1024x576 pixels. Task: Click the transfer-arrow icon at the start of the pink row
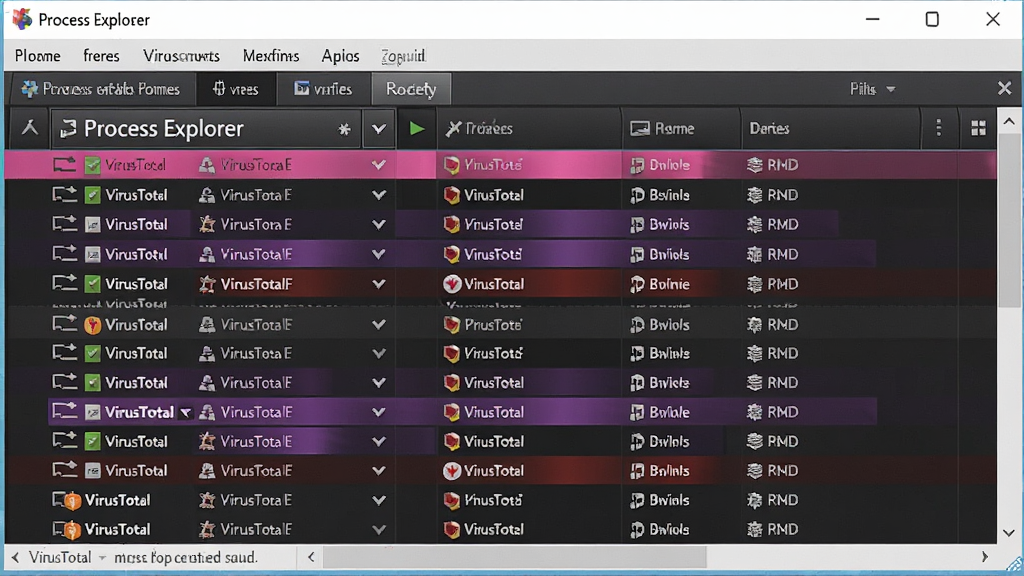[65, 164]
